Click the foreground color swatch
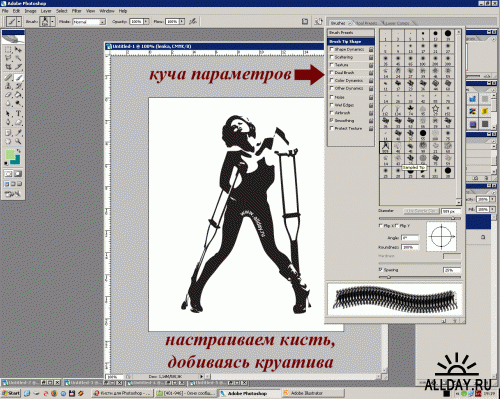The width and height of the screenshot is (500, 399). 10,155
